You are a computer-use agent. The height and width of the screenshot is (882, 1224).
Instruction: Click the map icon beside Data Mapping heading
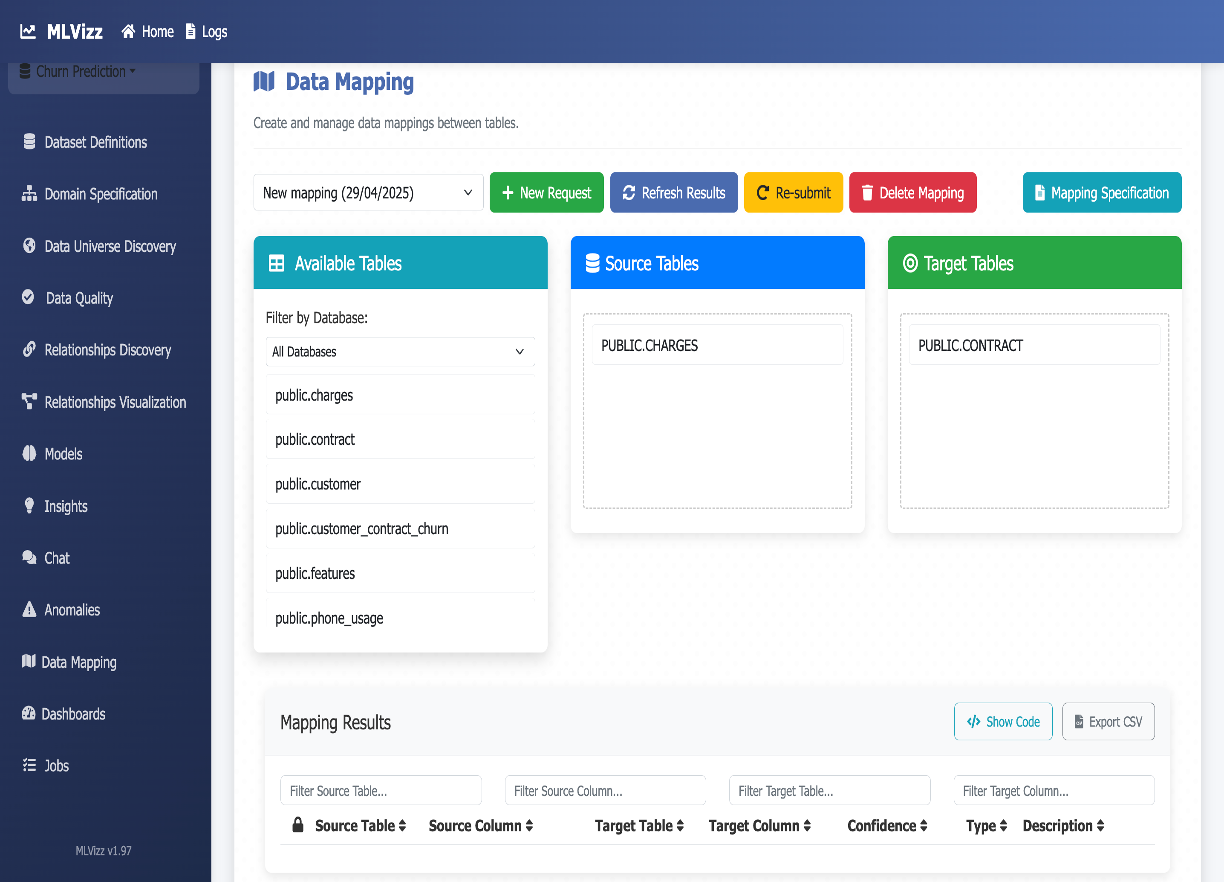[263, 81]
